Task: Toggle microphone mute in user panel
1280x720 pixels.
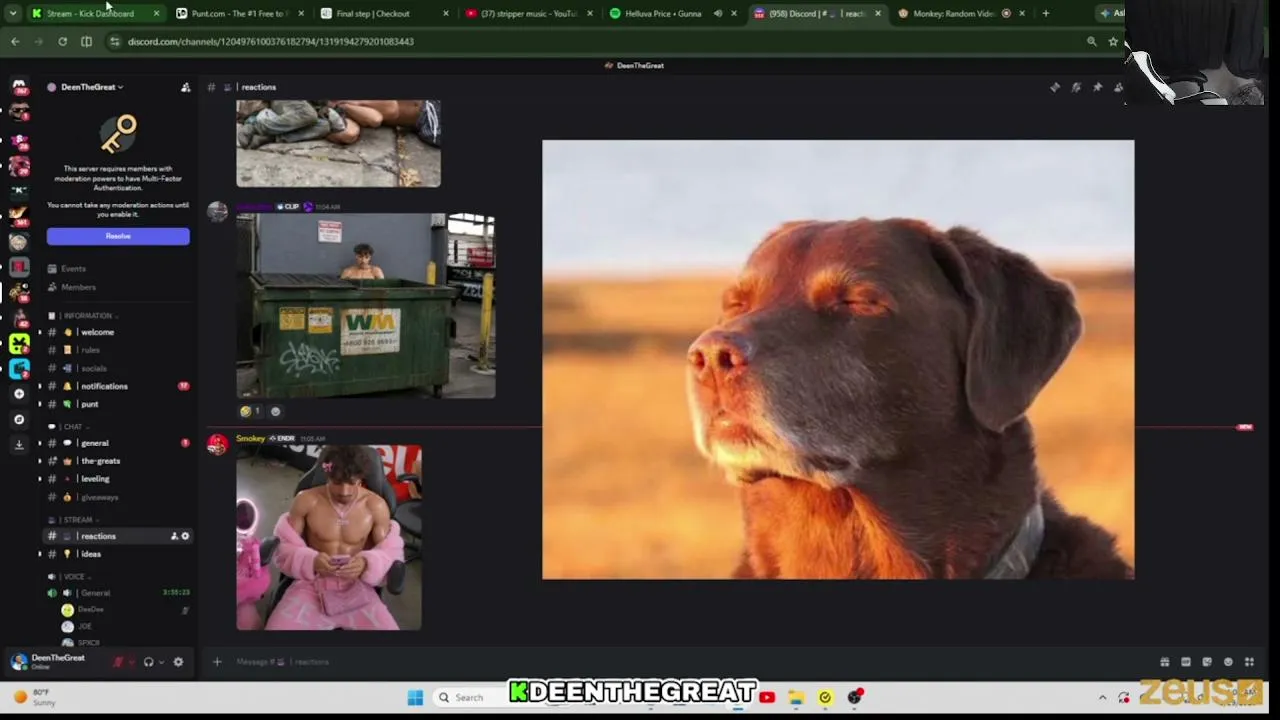Action: point(119,661)
